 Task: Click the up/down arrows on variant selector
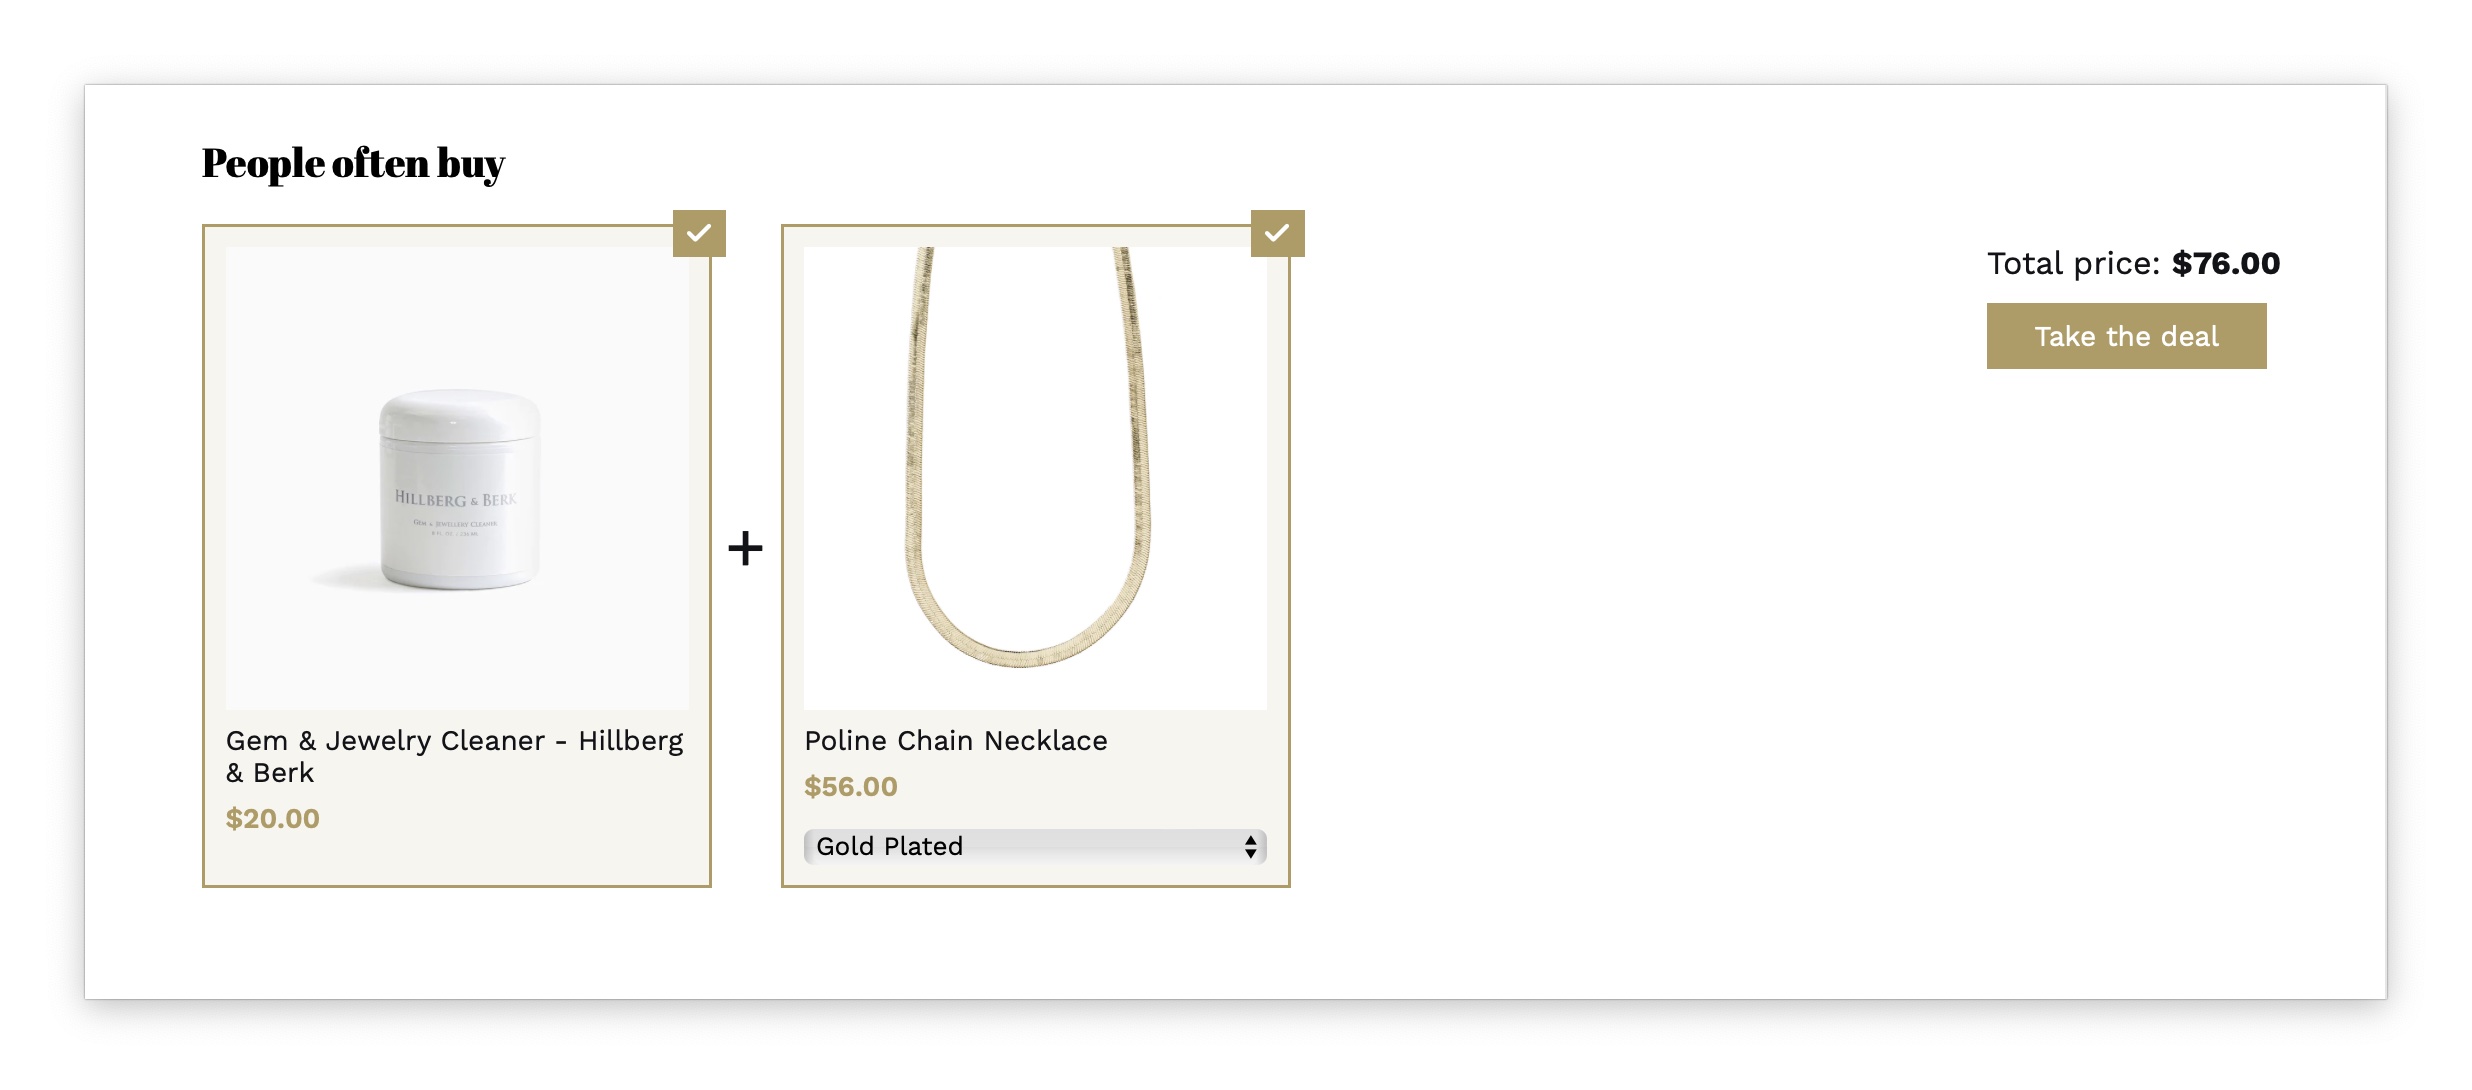coord(1250,846)
